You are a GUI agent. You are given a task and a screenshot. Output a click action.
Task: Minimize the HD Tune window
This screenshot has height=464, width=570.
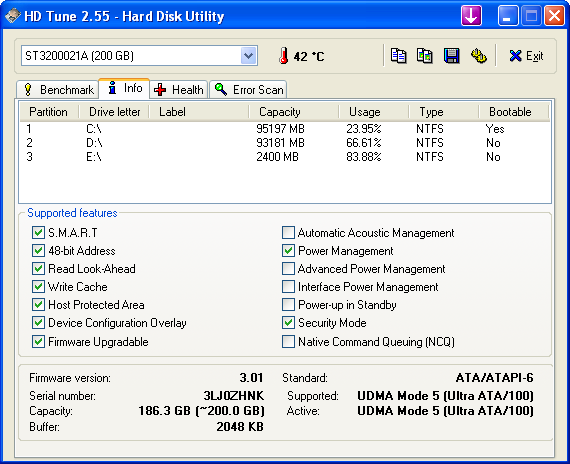508,16
